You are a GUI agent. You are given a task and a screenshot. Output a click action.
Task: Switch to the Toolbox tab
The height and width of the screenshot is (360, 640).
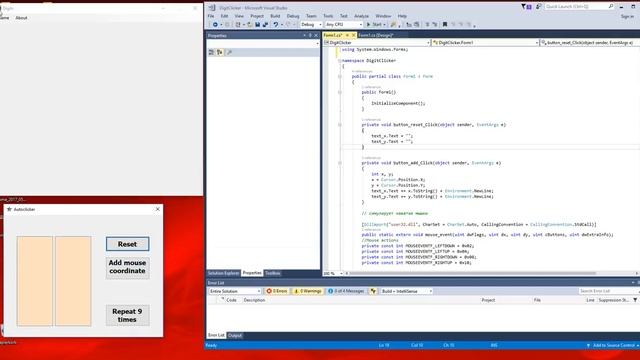pyautogui.click(x=273, y=273)
